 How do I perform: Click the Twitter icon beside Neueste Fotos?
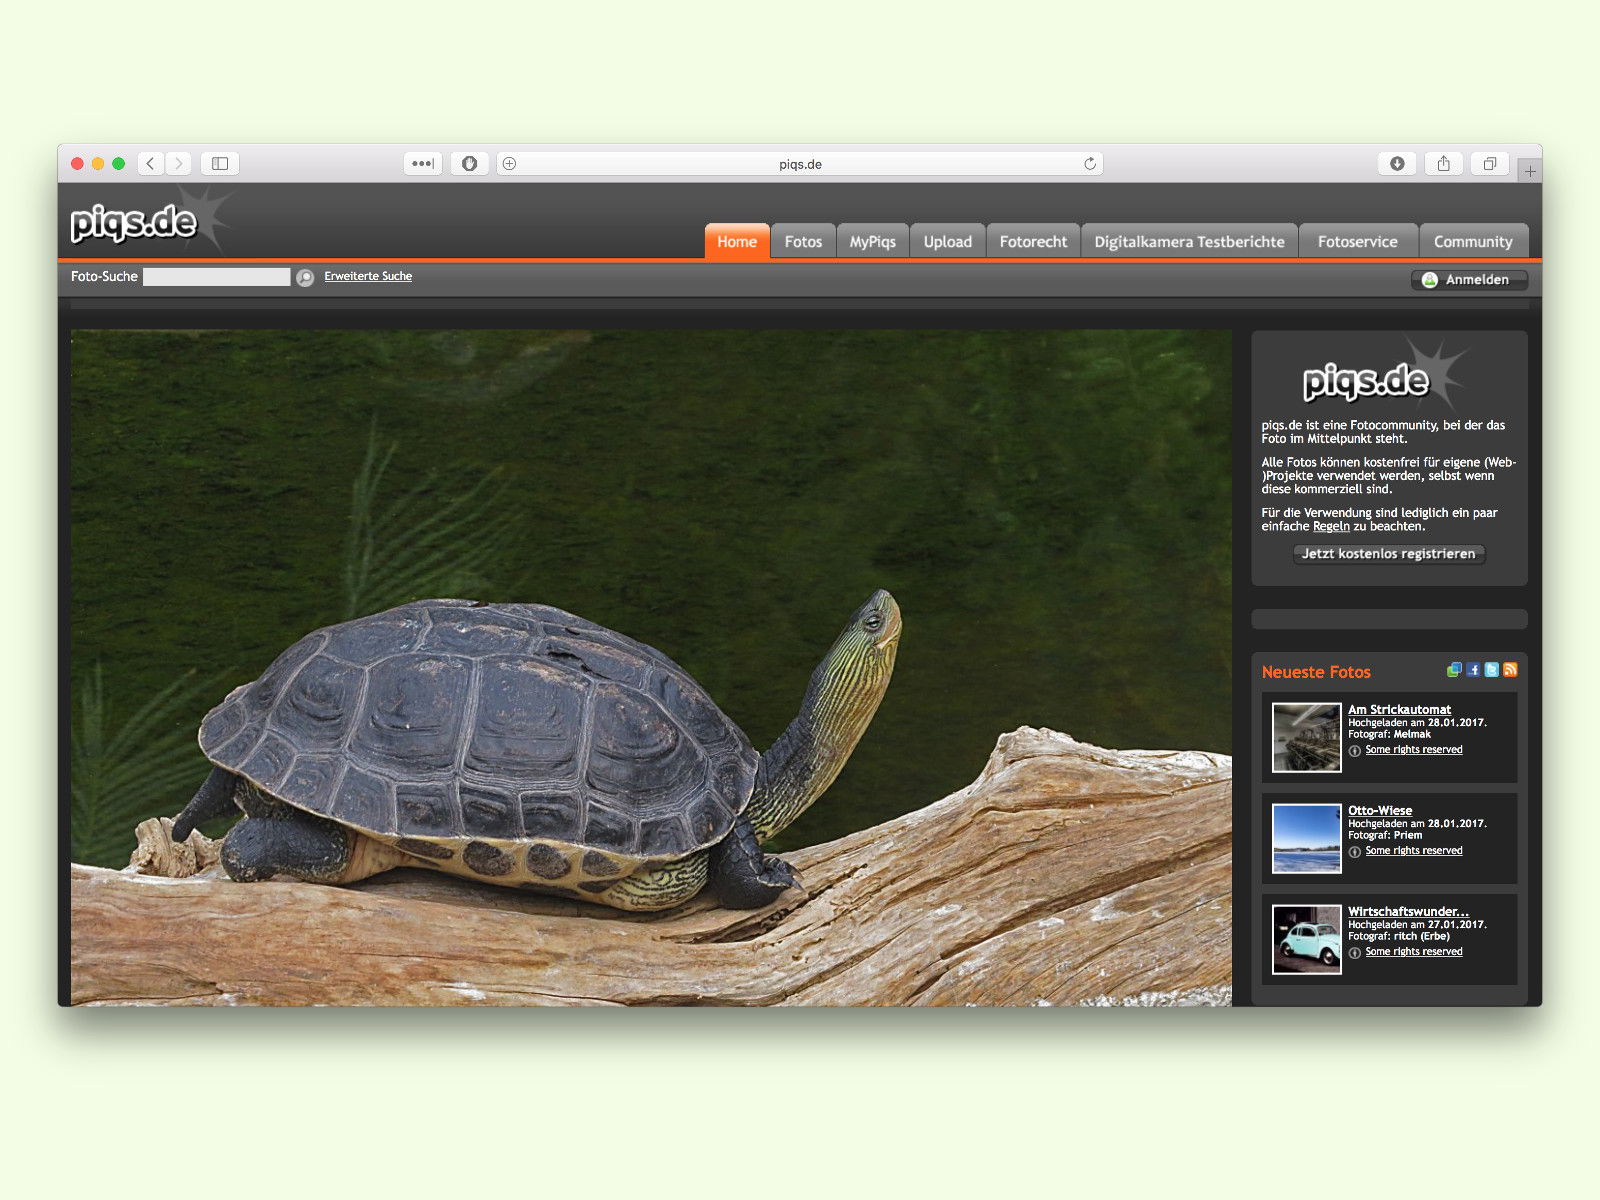point(1491,670)
